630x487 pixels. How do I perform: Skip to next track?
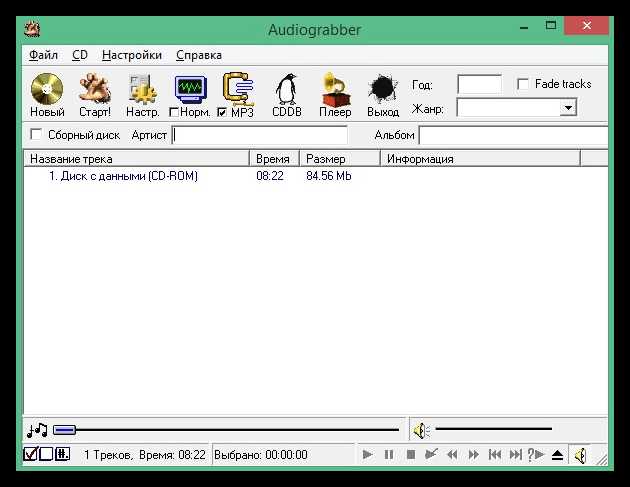(x=516, y=455)
